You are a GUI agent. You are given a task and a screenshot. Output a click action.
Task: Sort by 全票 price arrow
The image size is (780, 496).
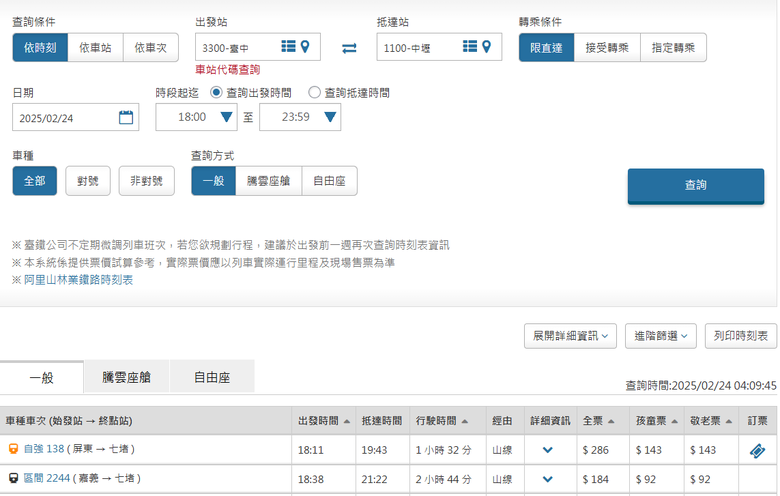[x=611, y=421]
